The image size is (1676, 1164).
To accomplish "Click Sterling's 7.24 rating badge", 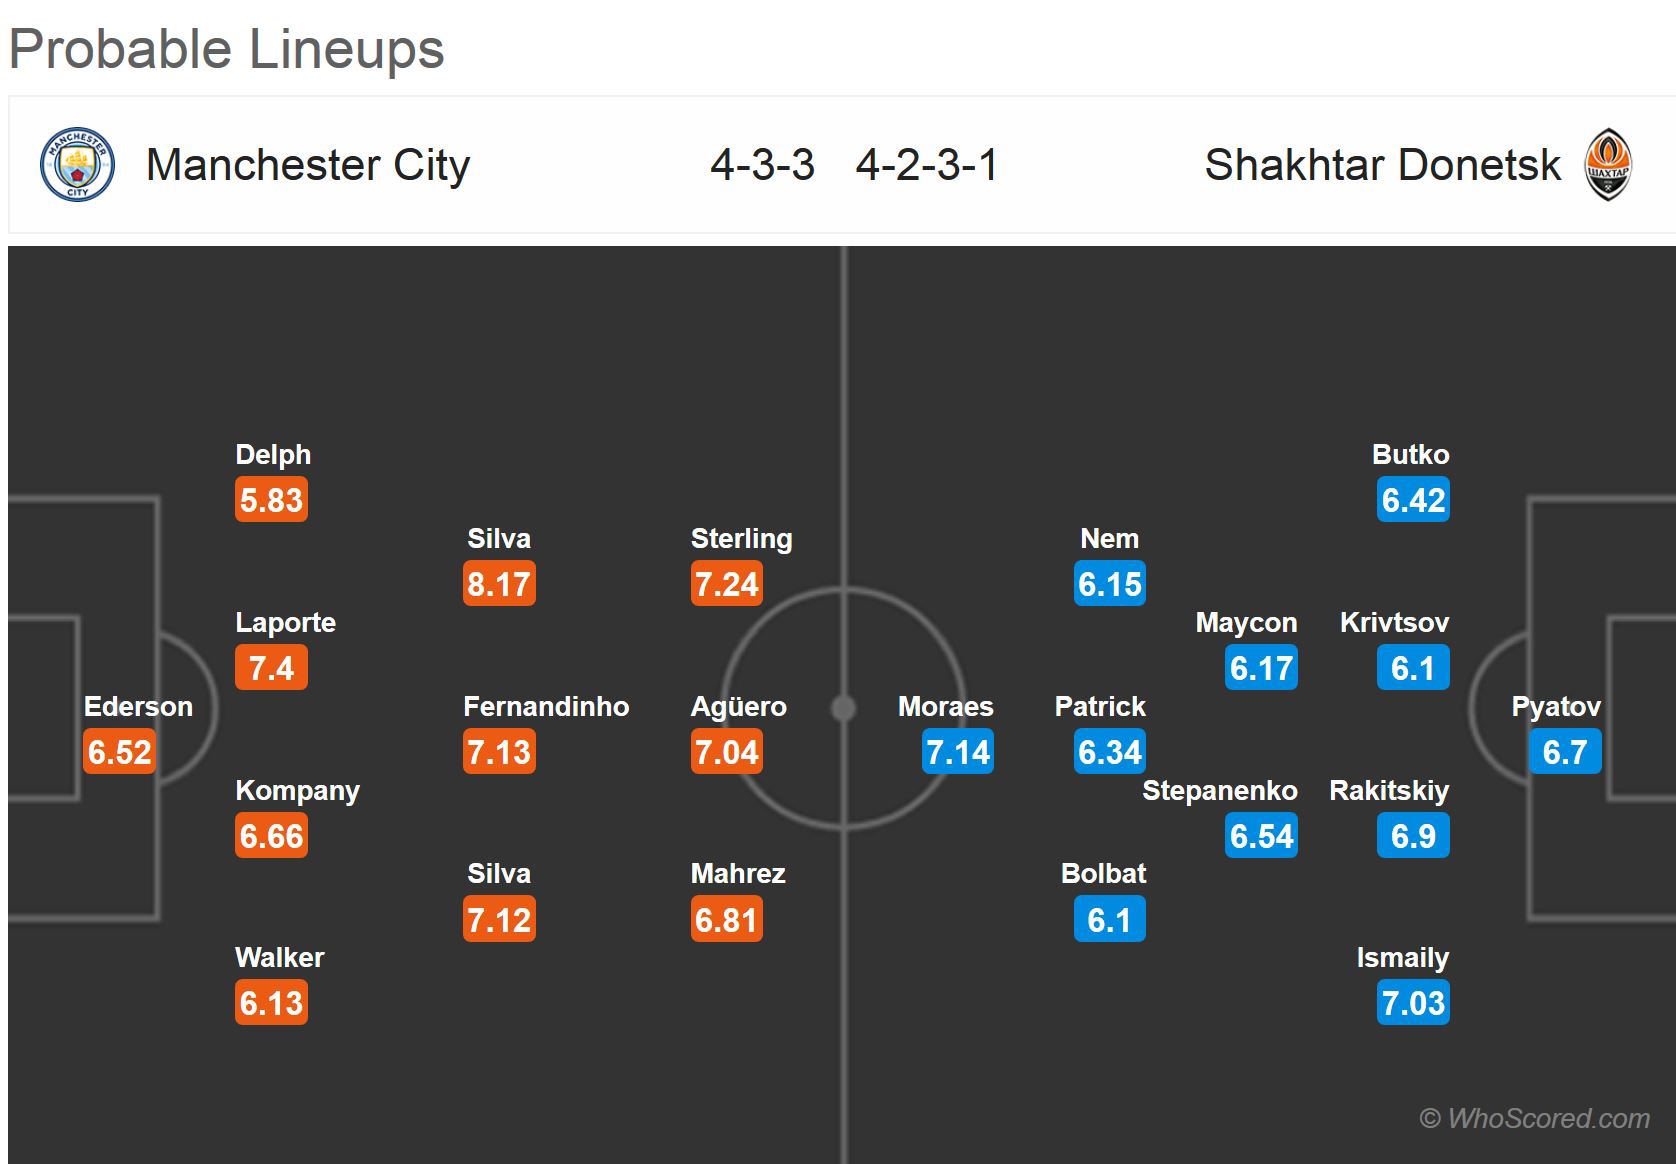I will (727, 584).
